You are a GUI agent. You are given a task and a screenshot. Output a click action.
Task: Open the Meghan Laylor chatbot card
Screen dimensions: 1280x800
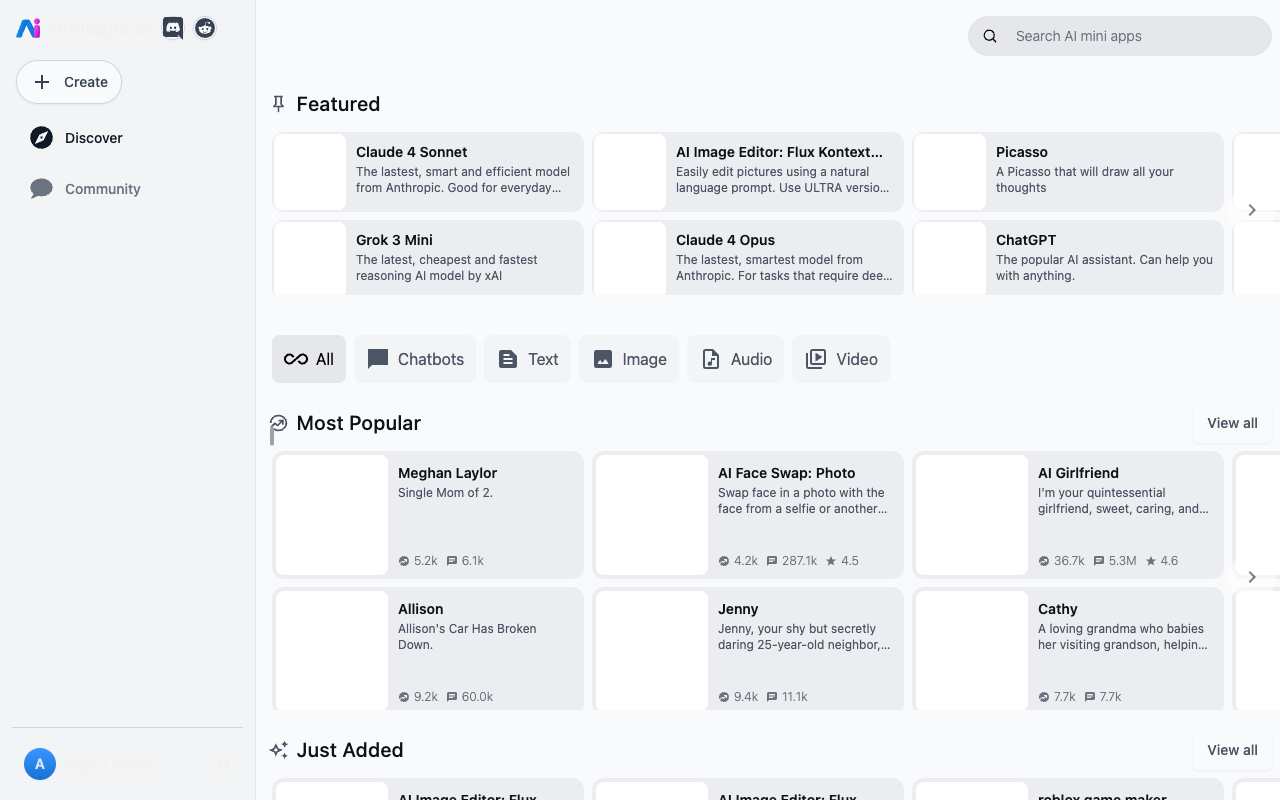(x=428, y=515)
